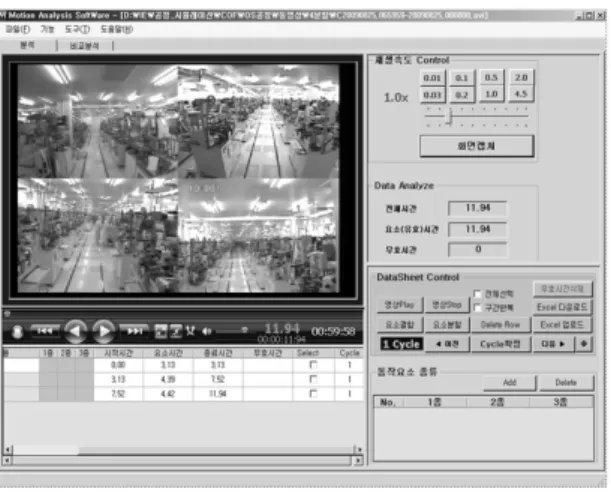This screenshot has width=611, height=492.
Task: Click the round reverse-play arrow button
Action: pyautogui.click(x=76, y=331)
